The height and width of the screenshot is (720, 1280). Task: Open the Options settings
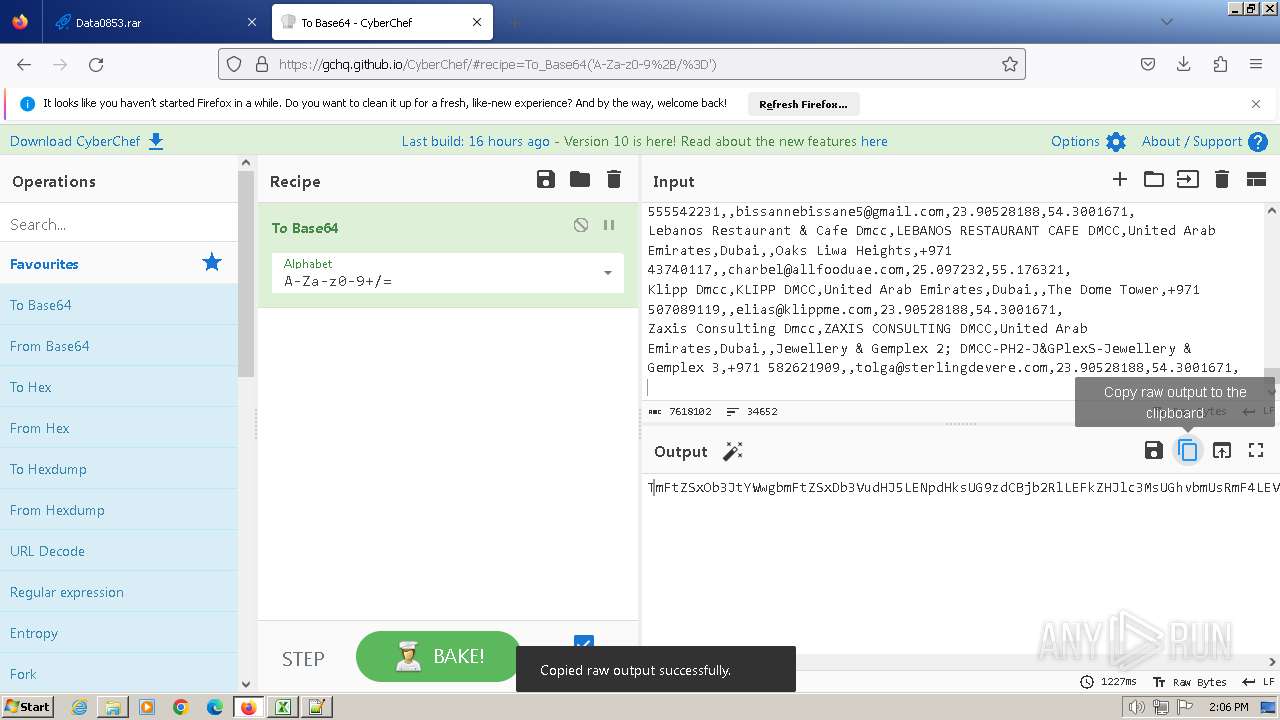[1088, 141]
